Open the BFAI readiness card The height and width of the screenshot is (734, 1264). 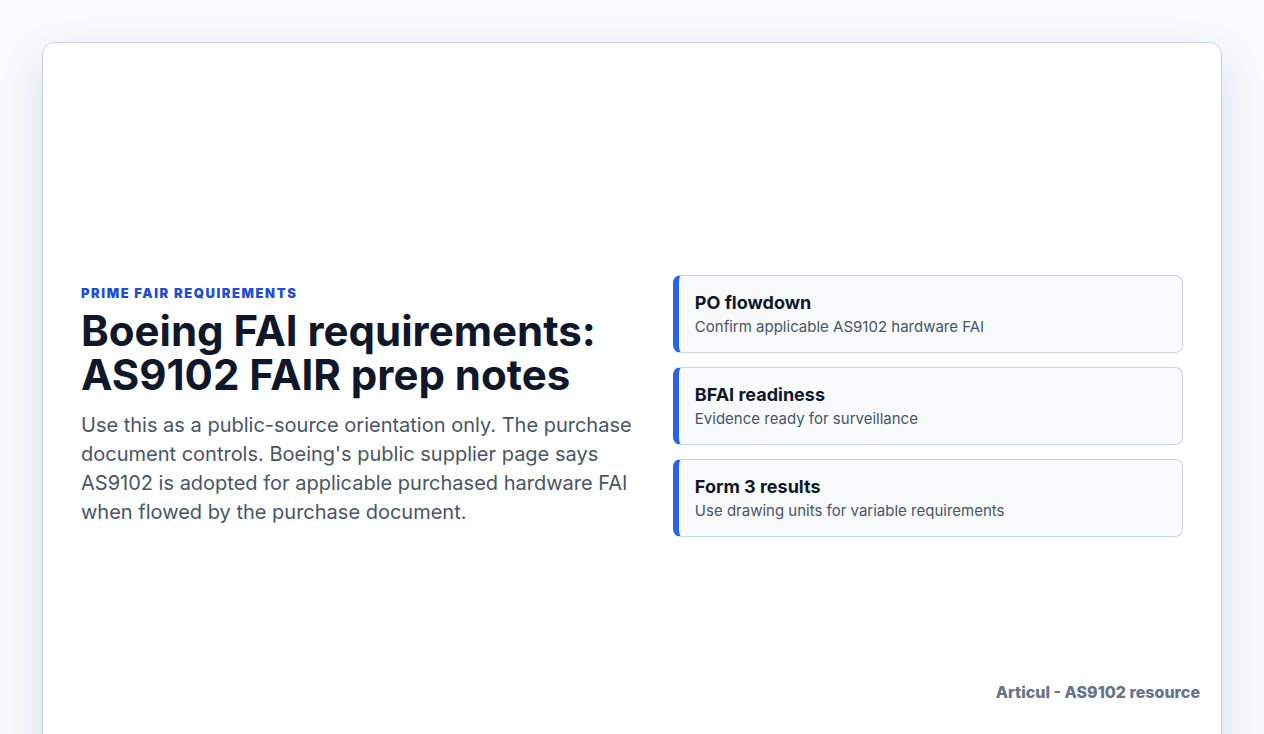click(928, 406)
